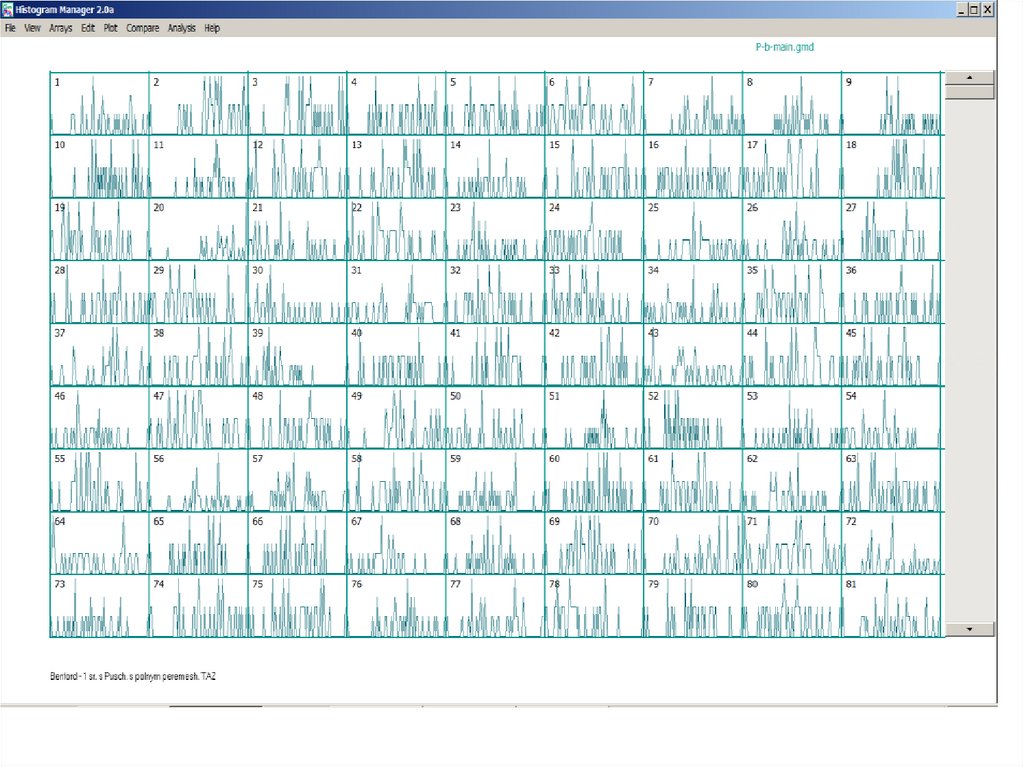Select histogram number 9
The image size is (1024, 767).
point(891,104)
